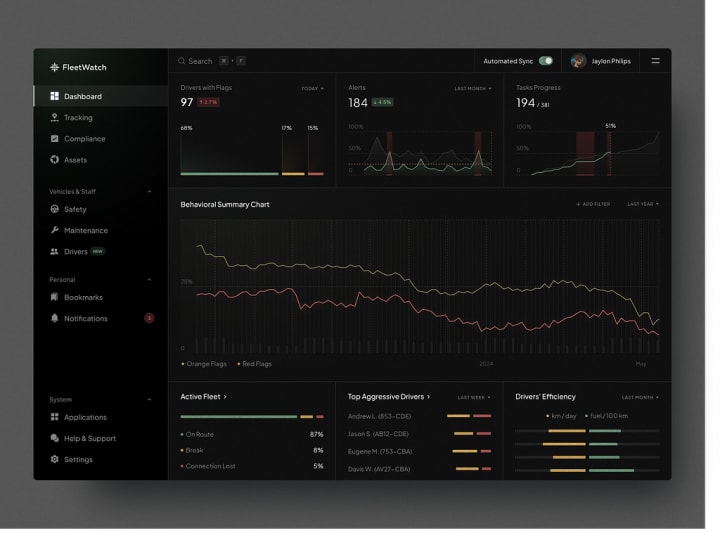Open the hamburger menu icon
The image size is (720, 540).
point(657,61)
